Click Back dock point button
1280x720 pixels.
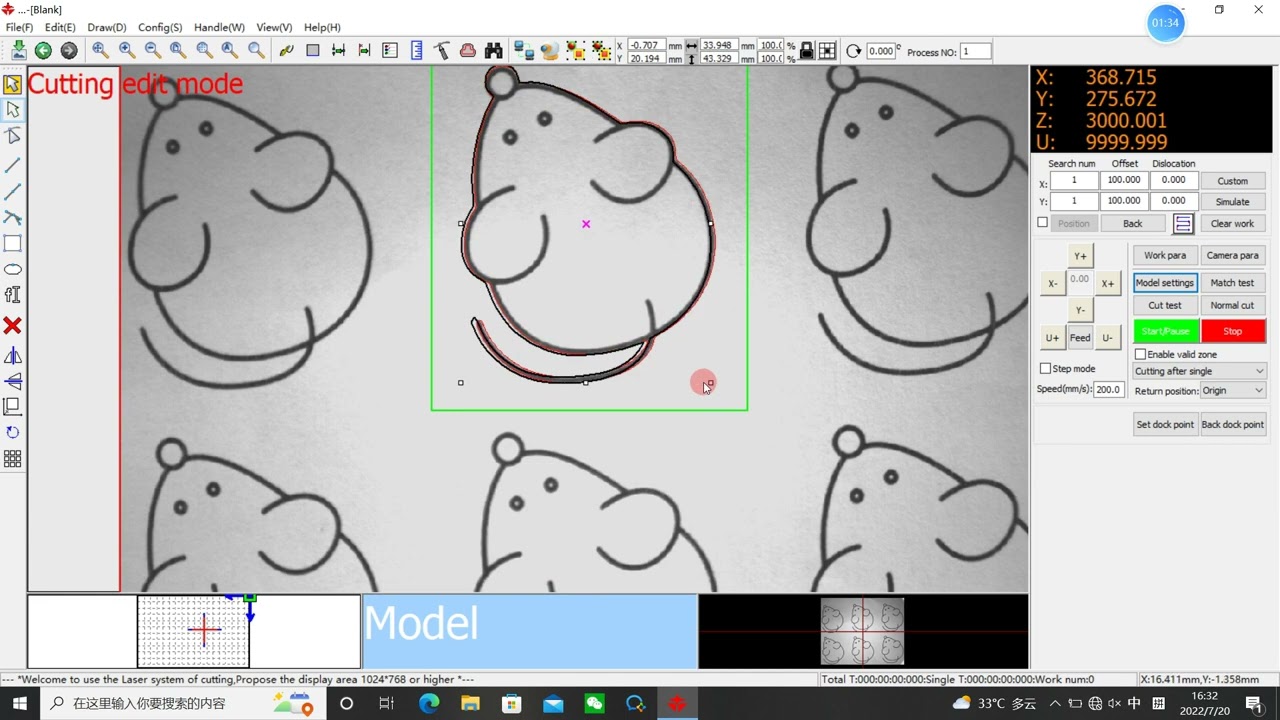point(1232,425)
